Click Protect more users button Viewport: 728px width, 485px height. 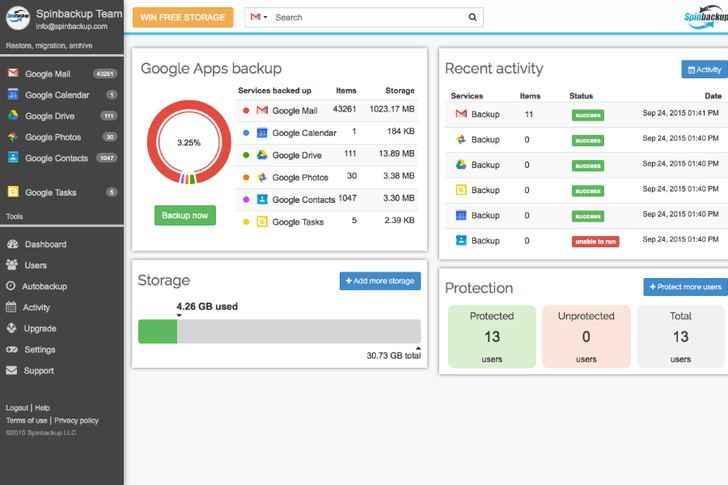pyautogui.click(x=685, y=287)
